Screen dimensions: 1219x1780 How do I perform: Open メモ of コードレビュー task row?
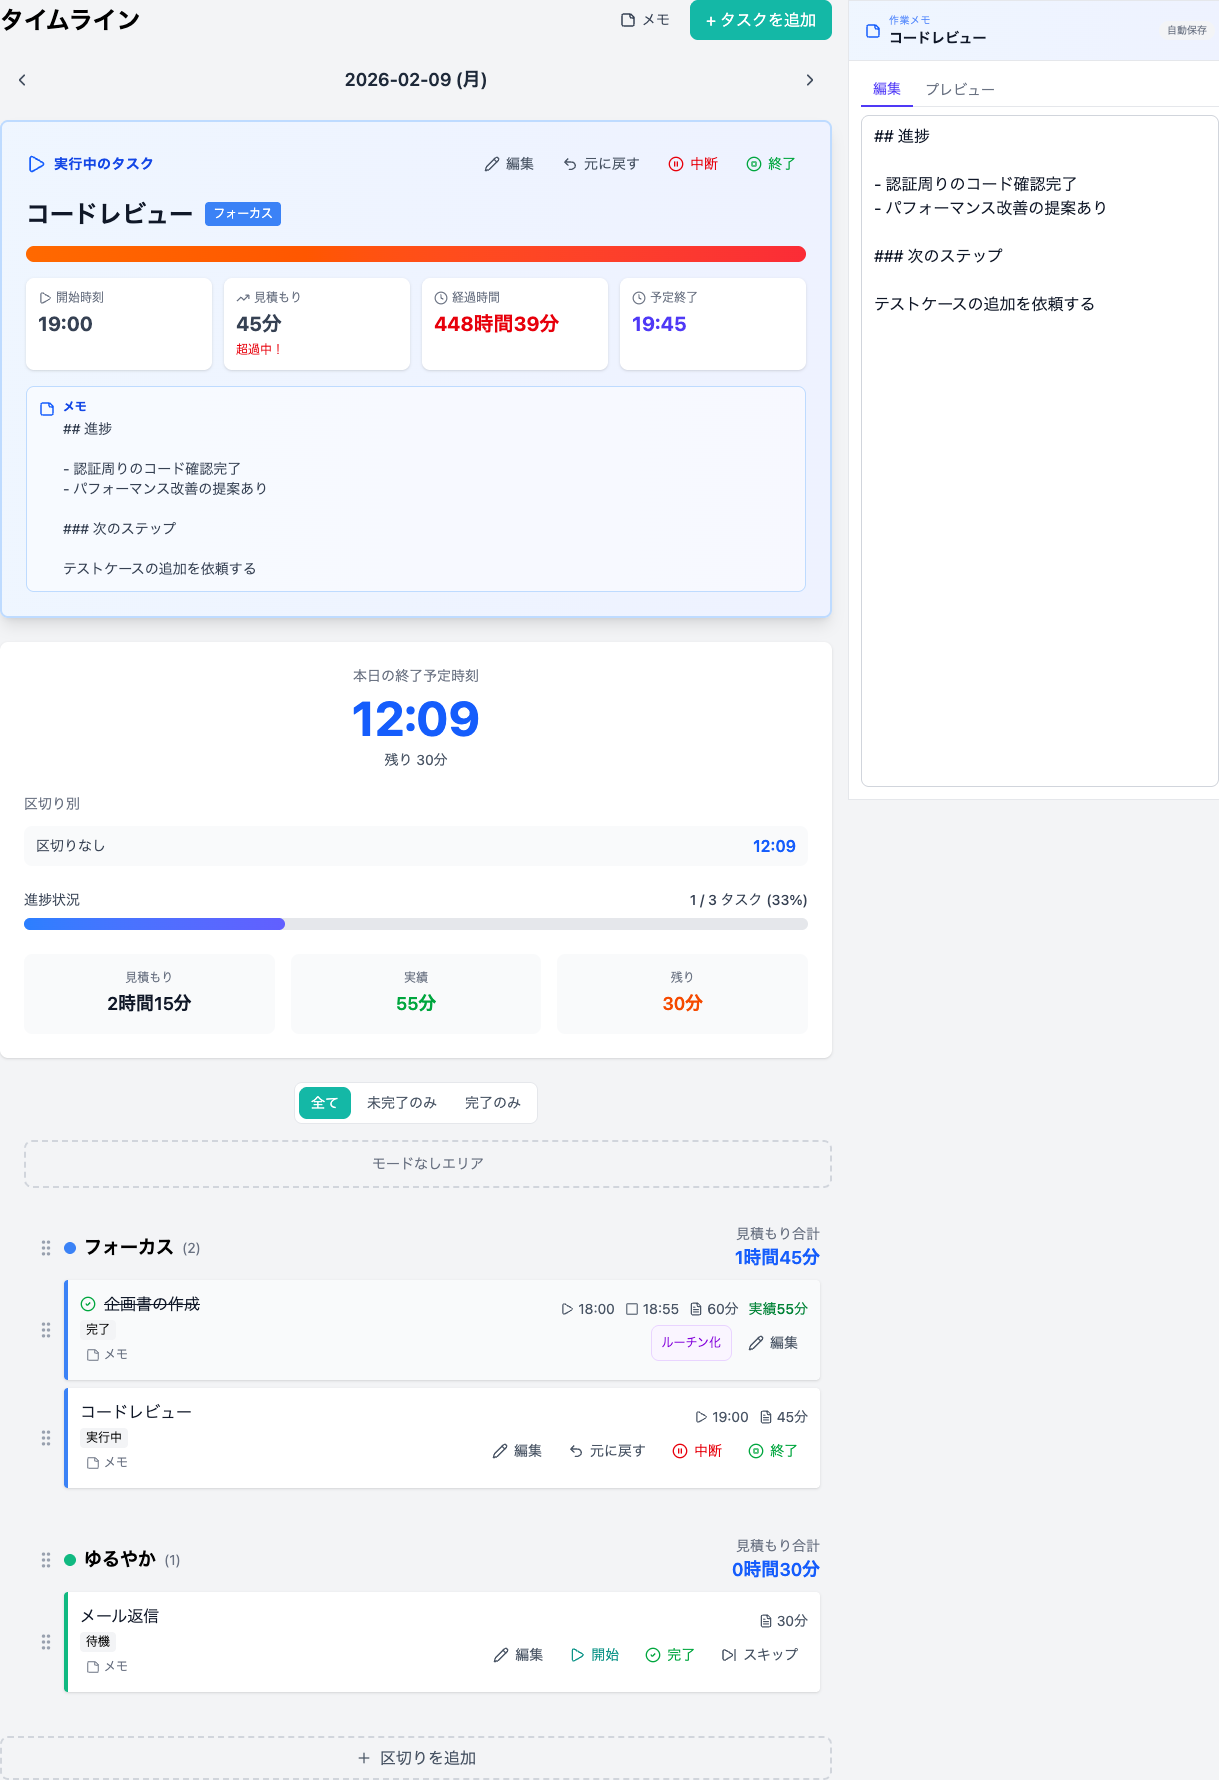tap(108, 1463)
